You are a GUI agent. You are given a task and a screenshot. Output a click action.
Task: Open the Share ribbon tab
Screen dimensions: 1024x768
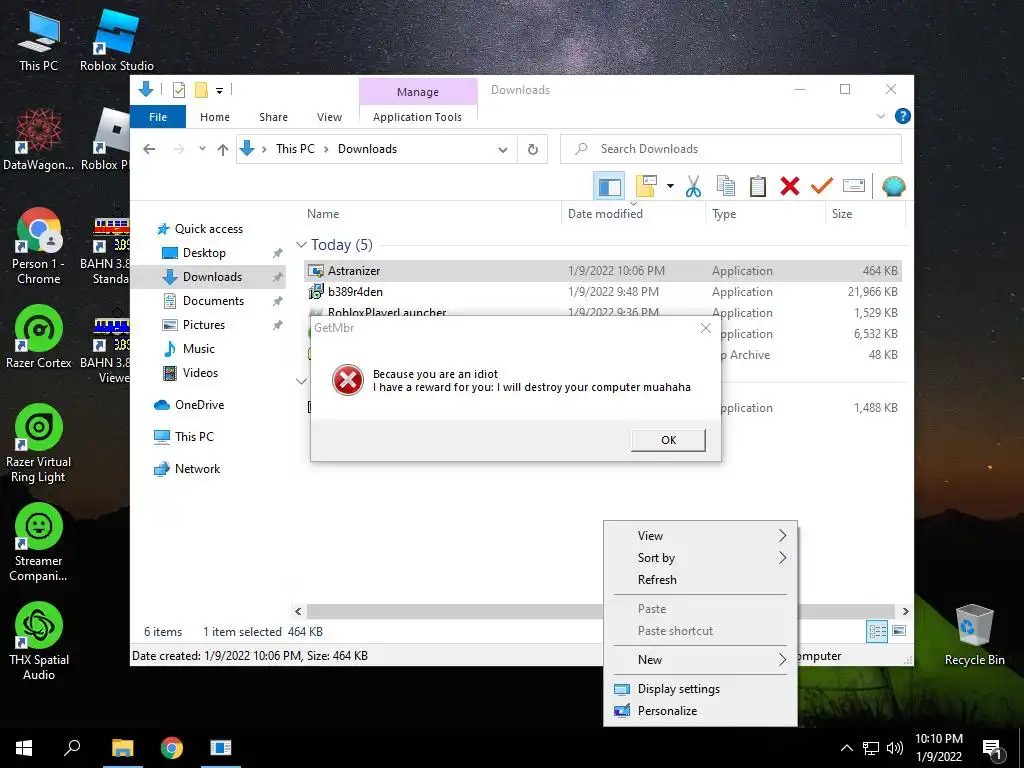coord(273,117)
